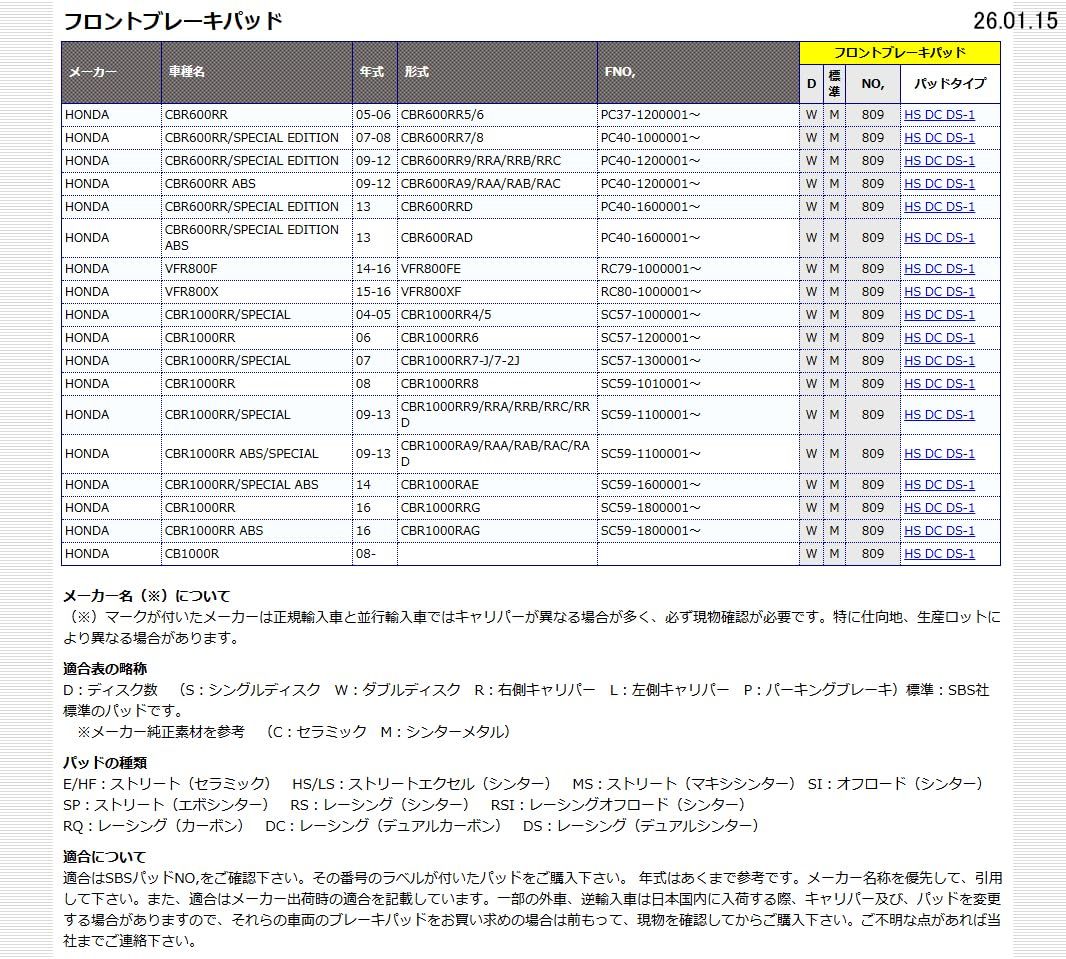Click the PC37-1200001～ frame number cell
The width and height of the screenshot is (1066, 959).
(x=698, y=115)
